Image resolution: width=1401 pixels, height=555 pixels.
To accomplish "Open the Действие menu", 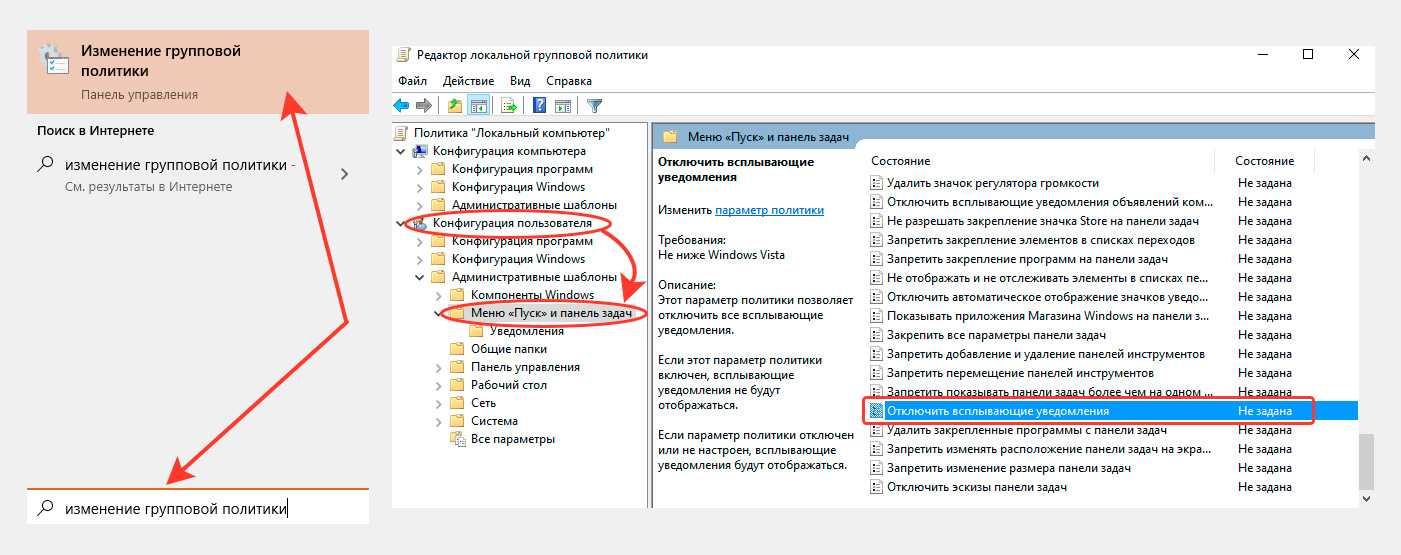I will click(468, 81).
